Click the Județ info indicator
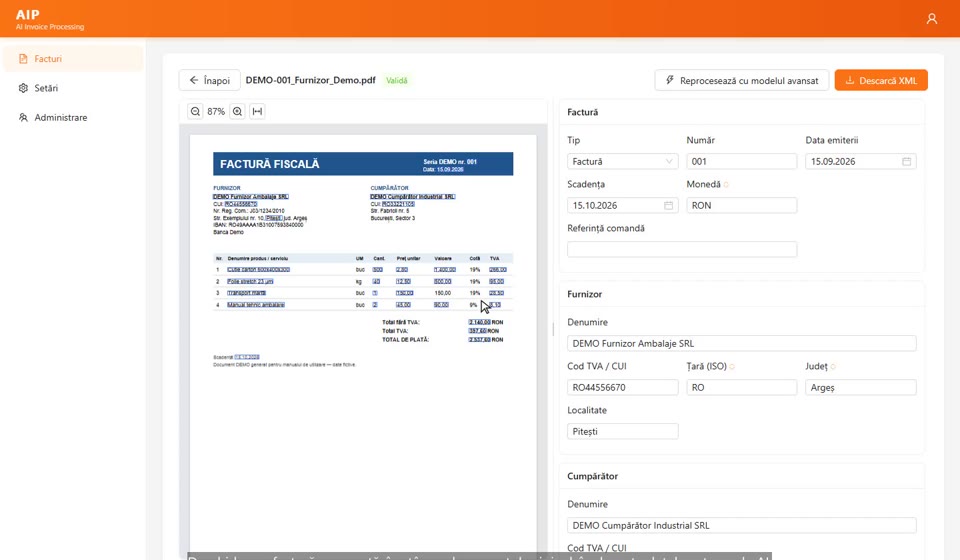960x560 pixels. [x=833, y=367]
